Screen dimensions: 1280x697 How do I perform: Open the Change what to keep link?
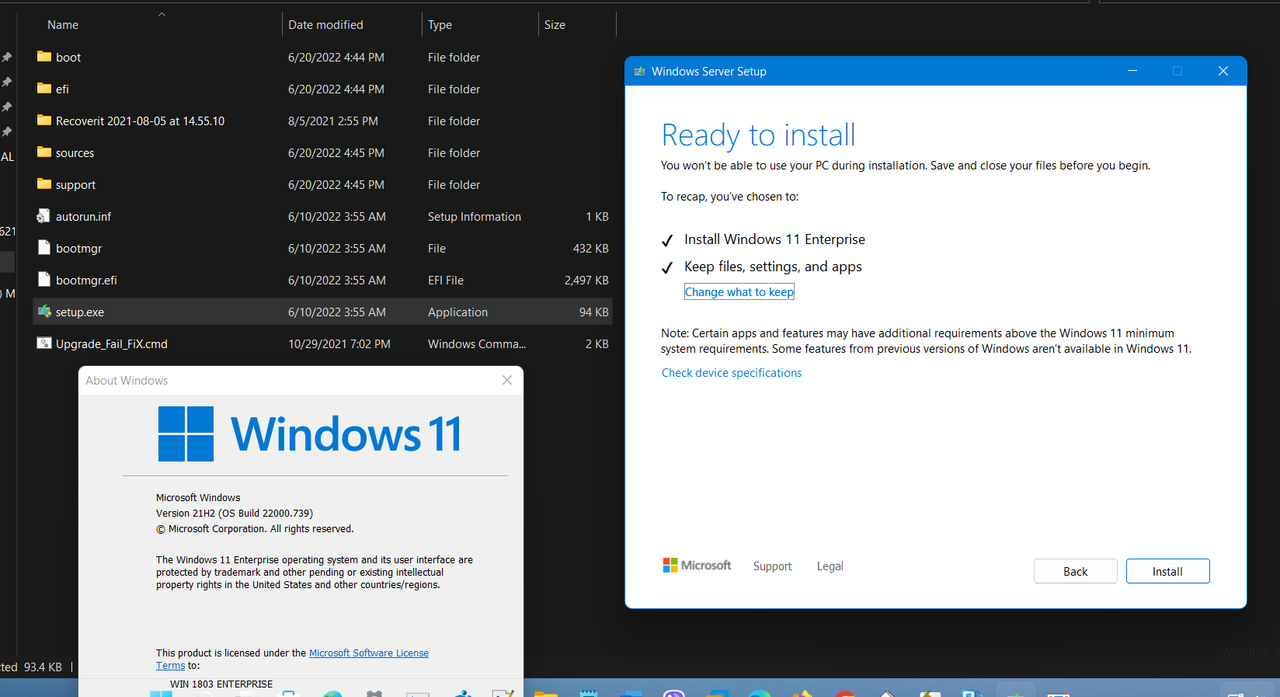[739, 292]
